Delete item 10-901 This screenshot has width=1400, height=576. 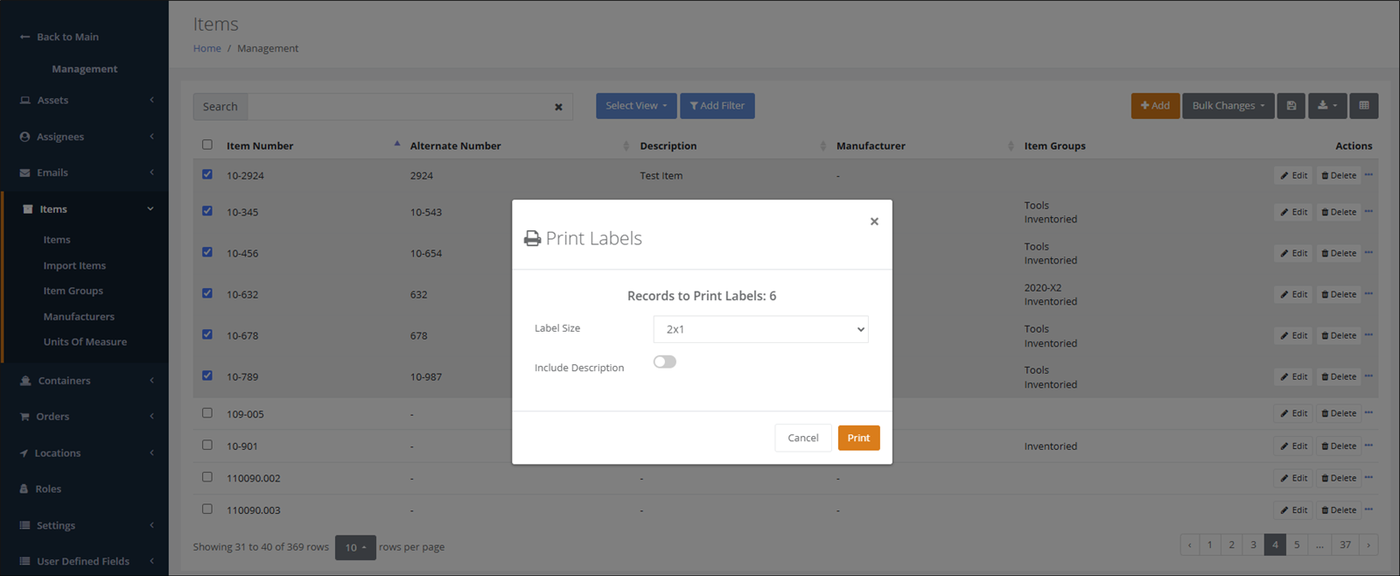coord(1338,446)
